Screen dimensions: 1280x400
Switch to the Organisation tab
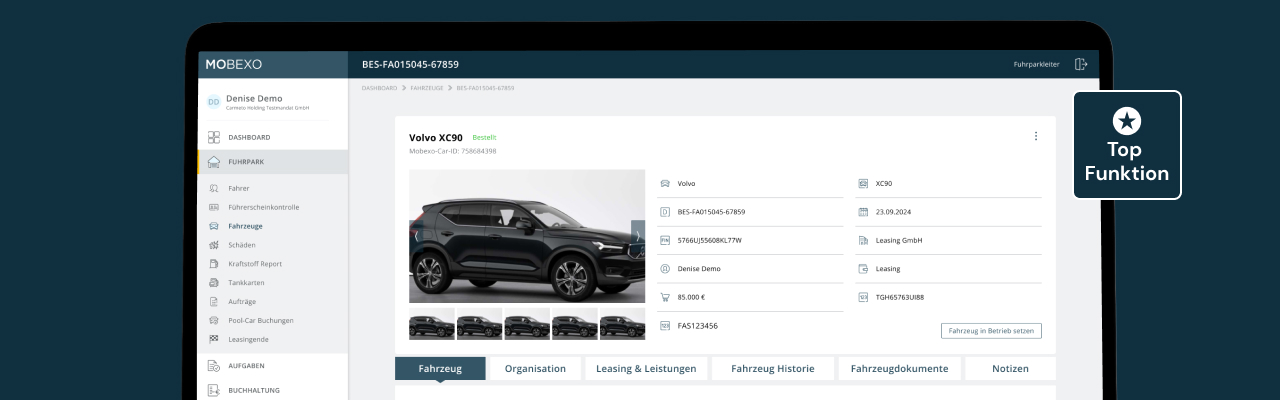tap(535, 368)
